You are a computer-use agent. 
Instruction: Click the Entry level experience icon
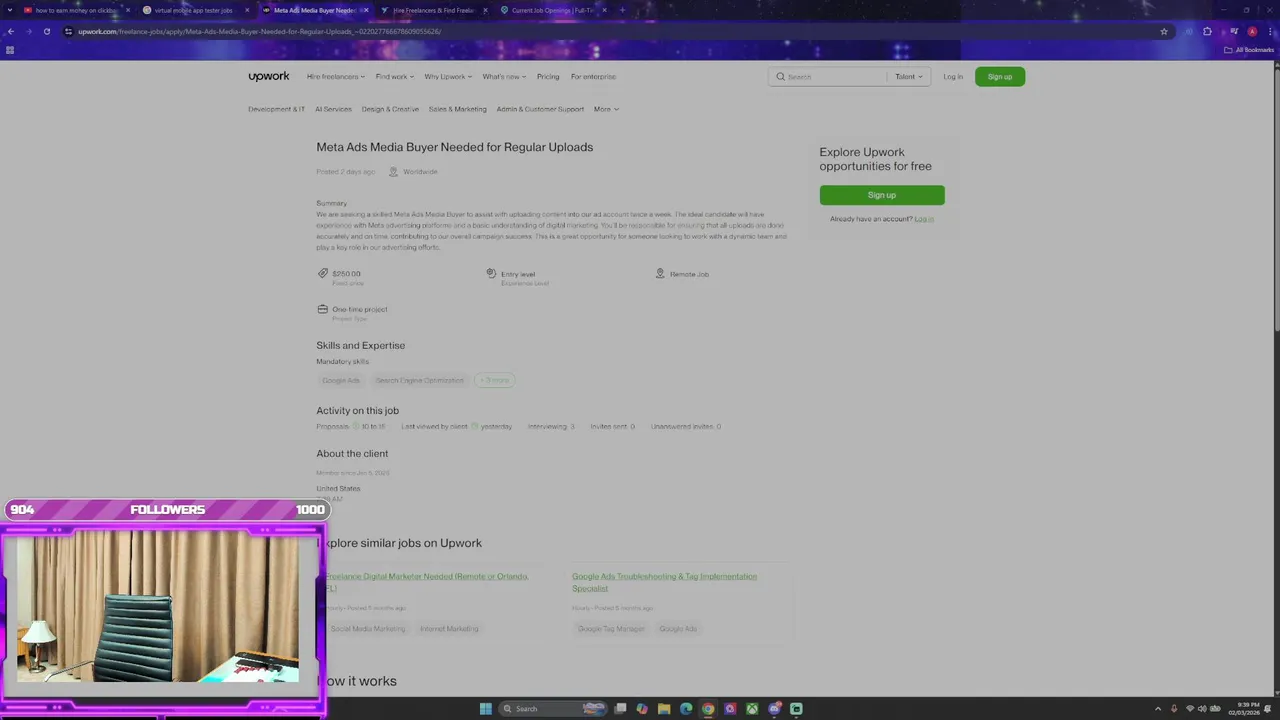[x=491, y=273]
